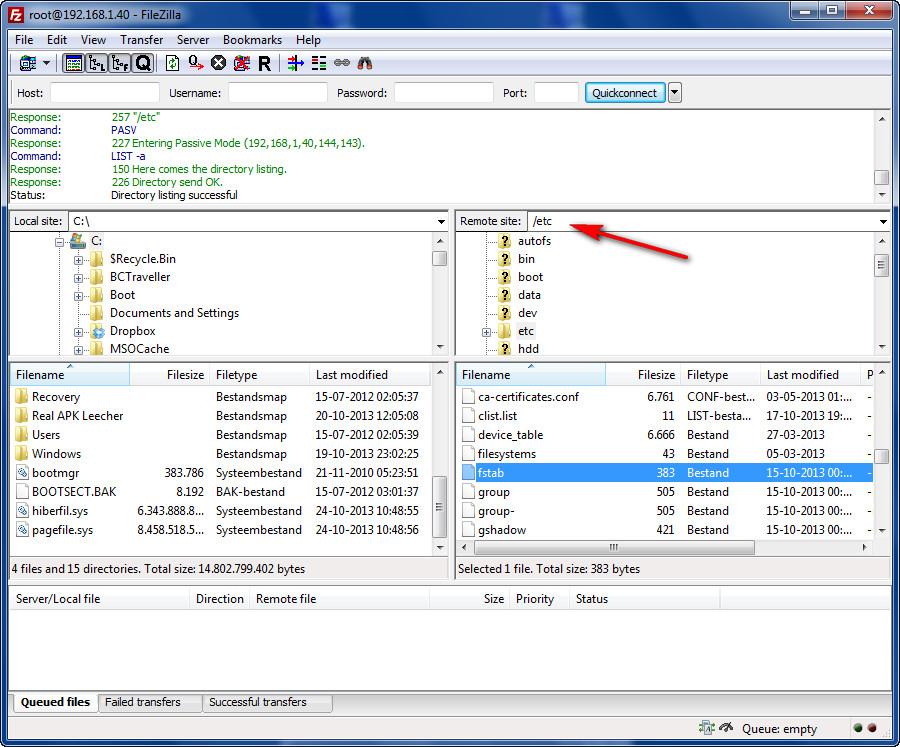Image resolution: width=900 pixels, height=747 pixels.
Task: Disconnect from the current server
Action: pos(242,63)
